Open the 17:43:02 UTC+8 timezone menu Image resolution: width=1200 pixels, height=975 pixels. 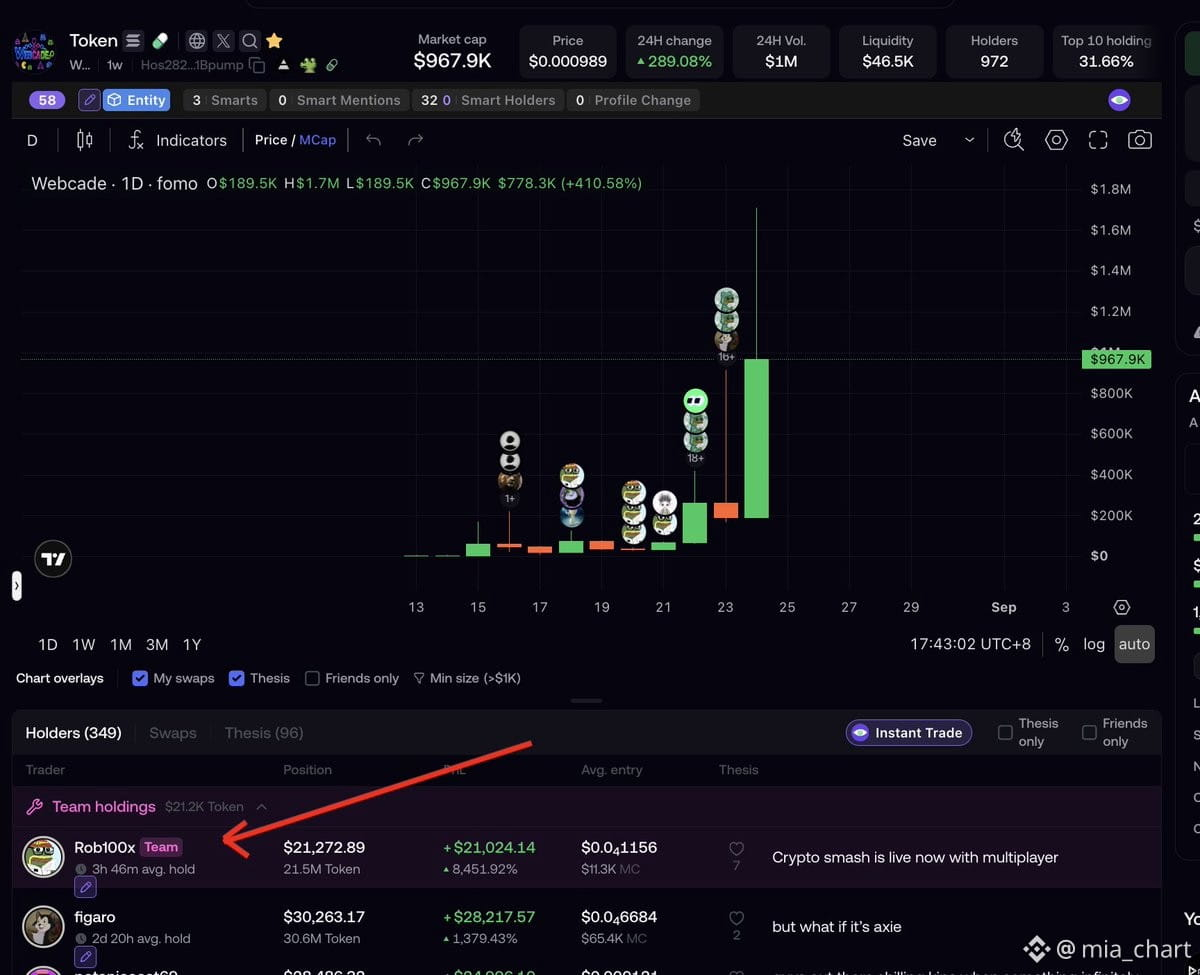point(970,644)
